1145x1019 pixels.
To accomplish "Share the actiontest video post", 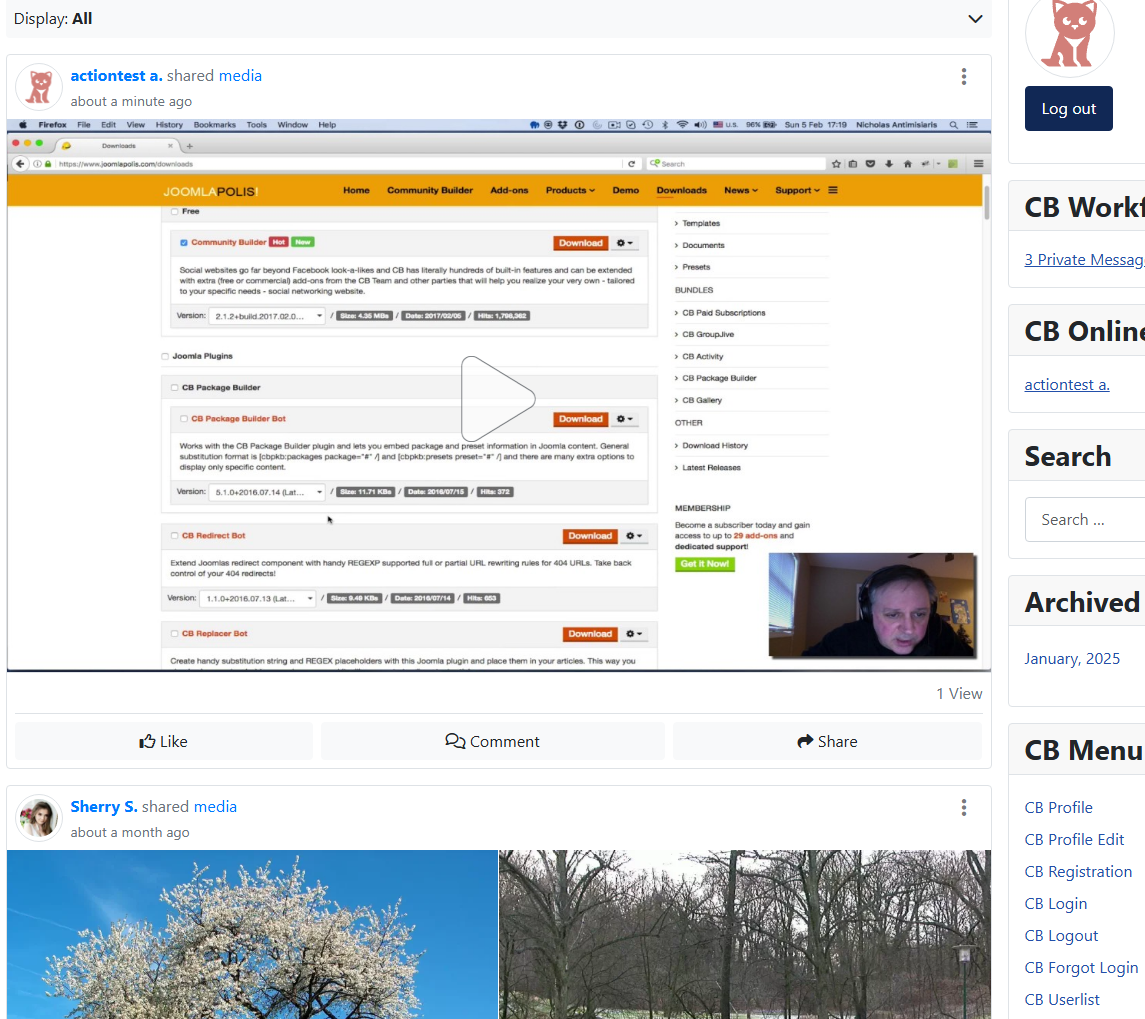I will click(x=827, y=741).
